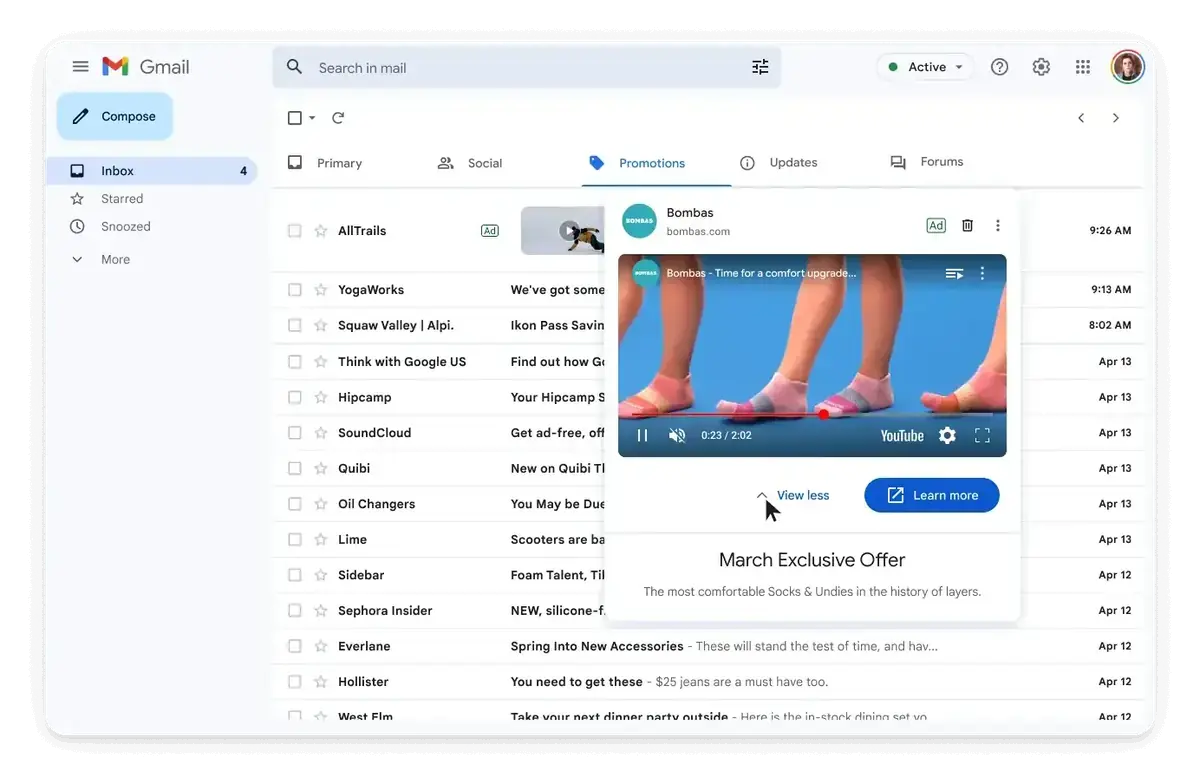Viewport: 1200px width, 784px height.
Task: Click the Learn more button
Action: (932, 495)
